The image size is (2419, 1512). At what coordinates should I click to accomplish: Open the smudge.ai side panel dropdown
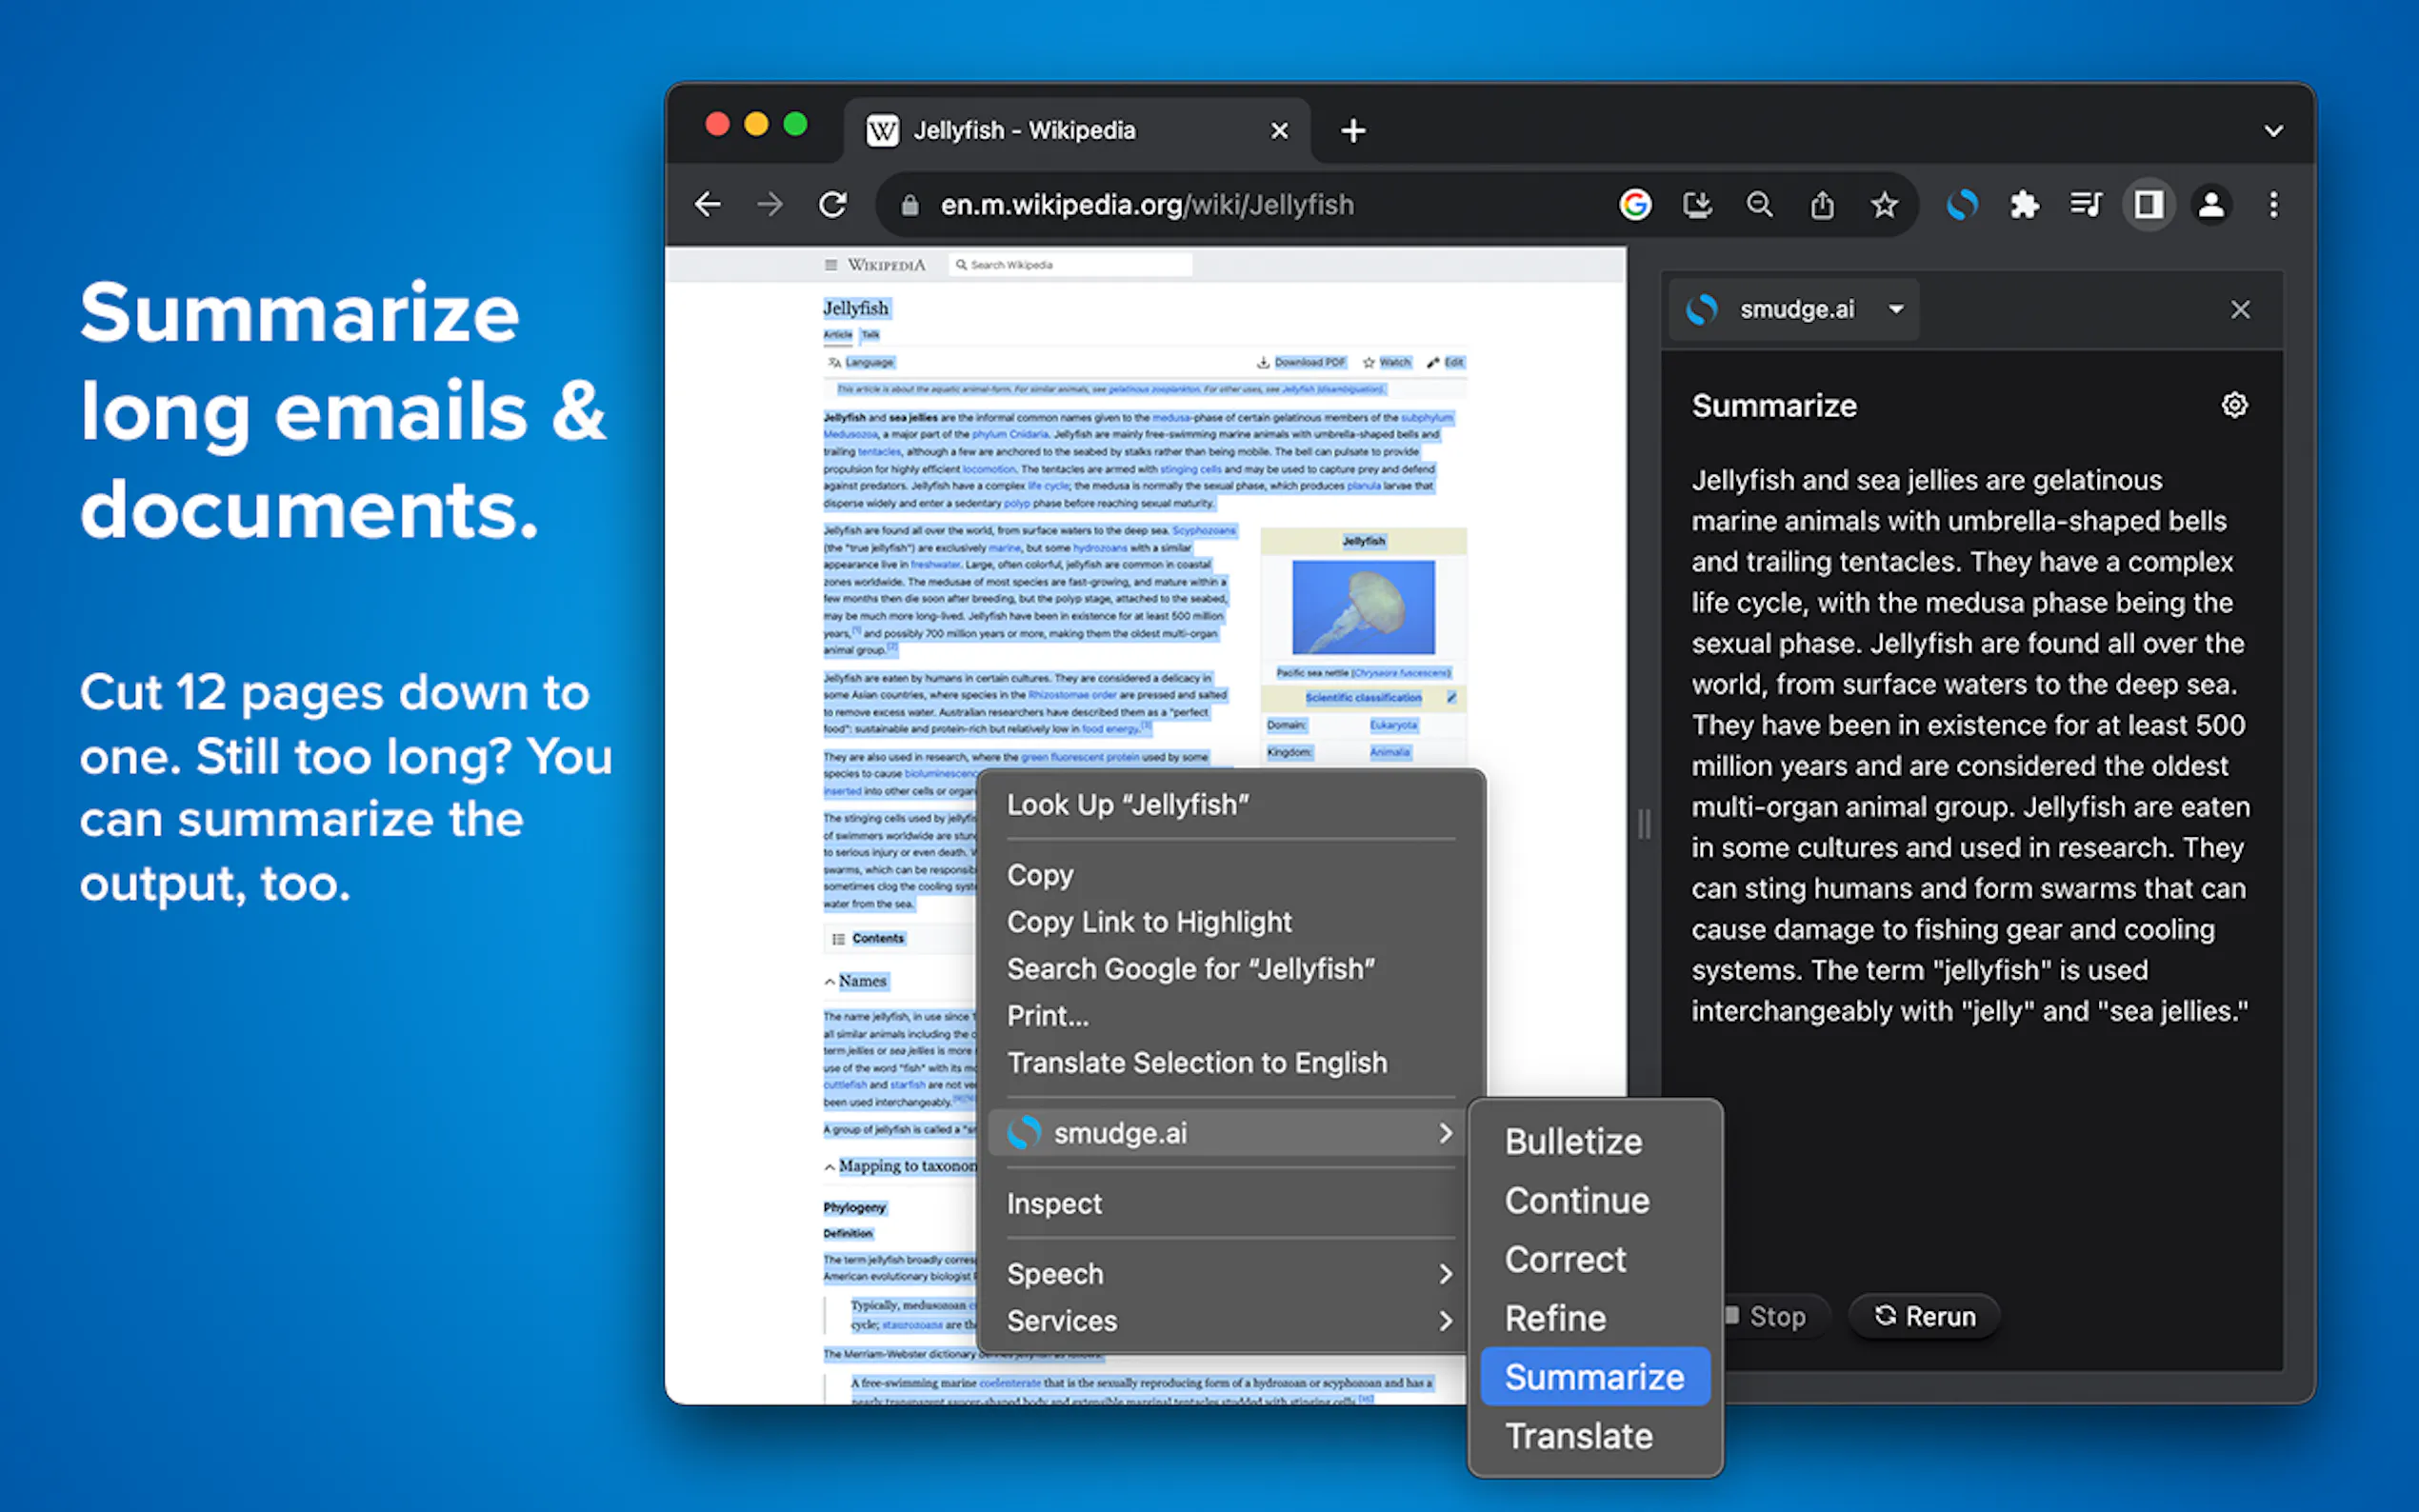tap(1895, 310)
